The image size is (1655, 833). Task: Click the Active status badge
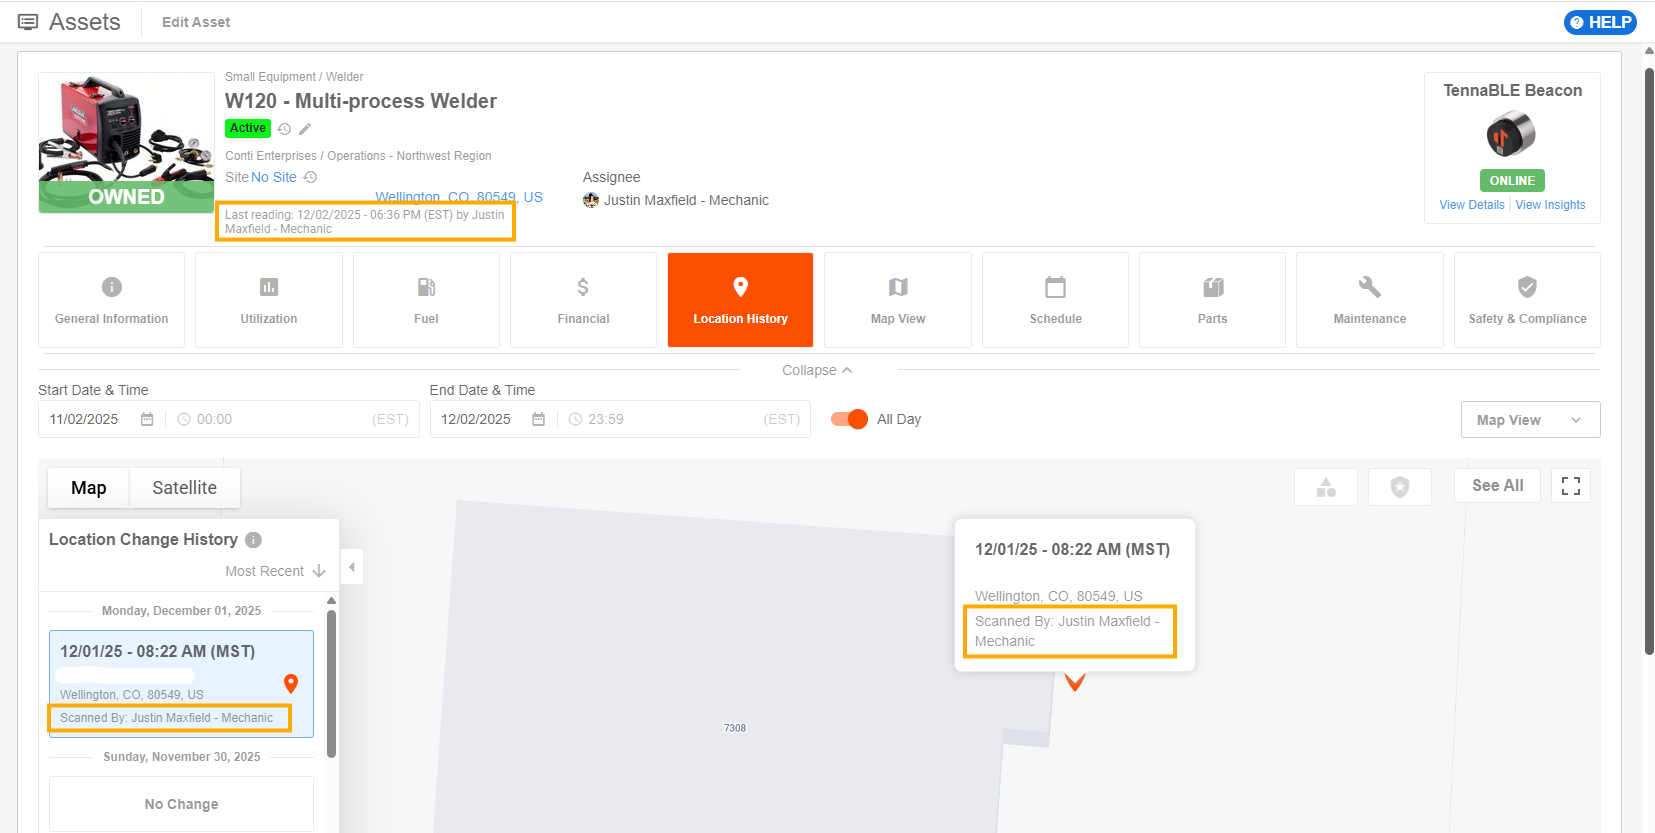[x=248, y=128]
